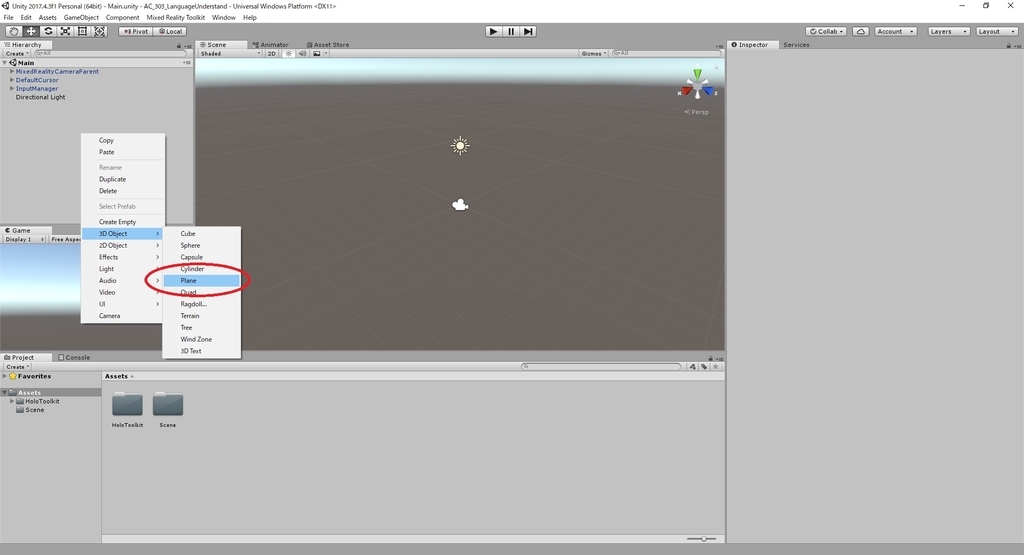Viewport: 1024px width, 555px height.
Task: Toggle scene audio speaker icon
Action: click(x=302, y=54)
